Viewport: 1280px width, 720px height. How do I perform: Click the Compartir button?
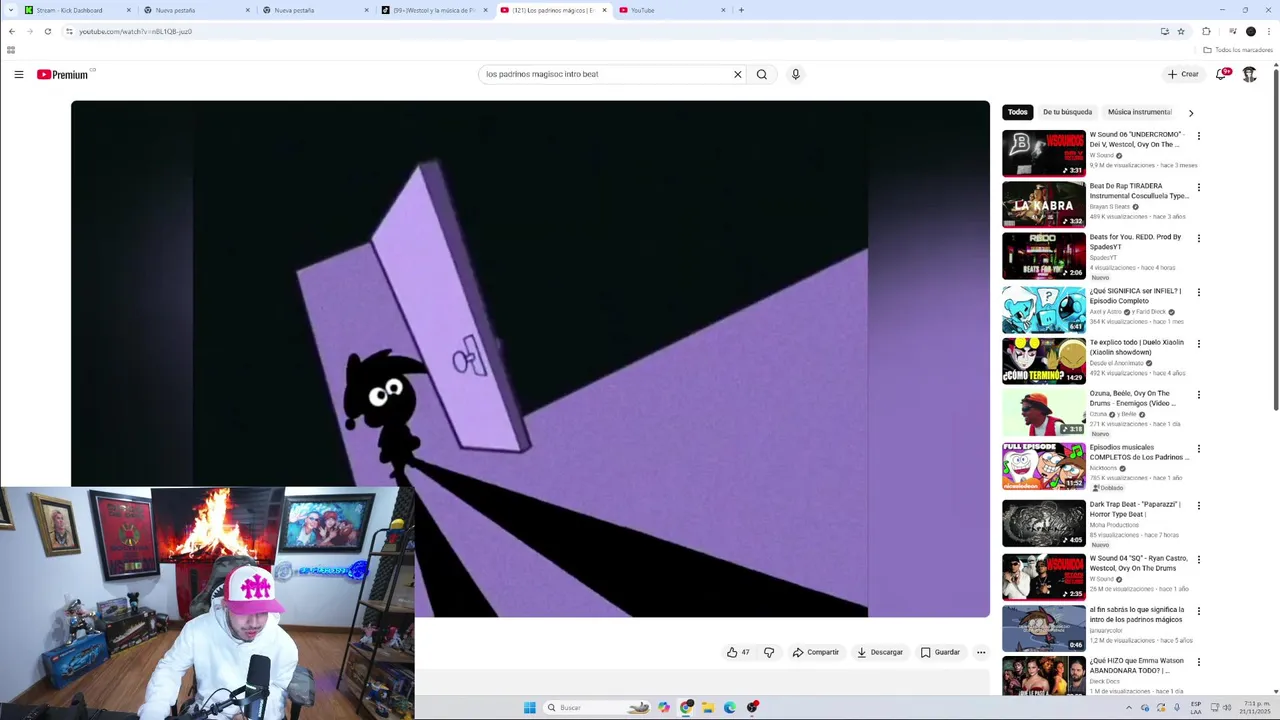[815, 652]
